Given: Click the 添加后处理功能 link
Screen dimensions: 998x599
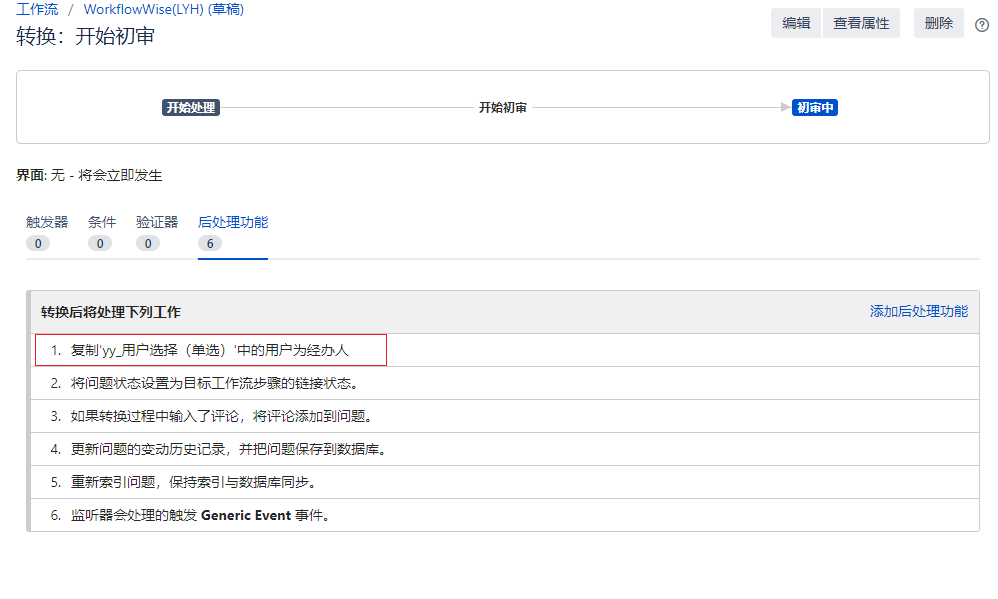Looking at the screenshot, I should click(x=918, y=311).
